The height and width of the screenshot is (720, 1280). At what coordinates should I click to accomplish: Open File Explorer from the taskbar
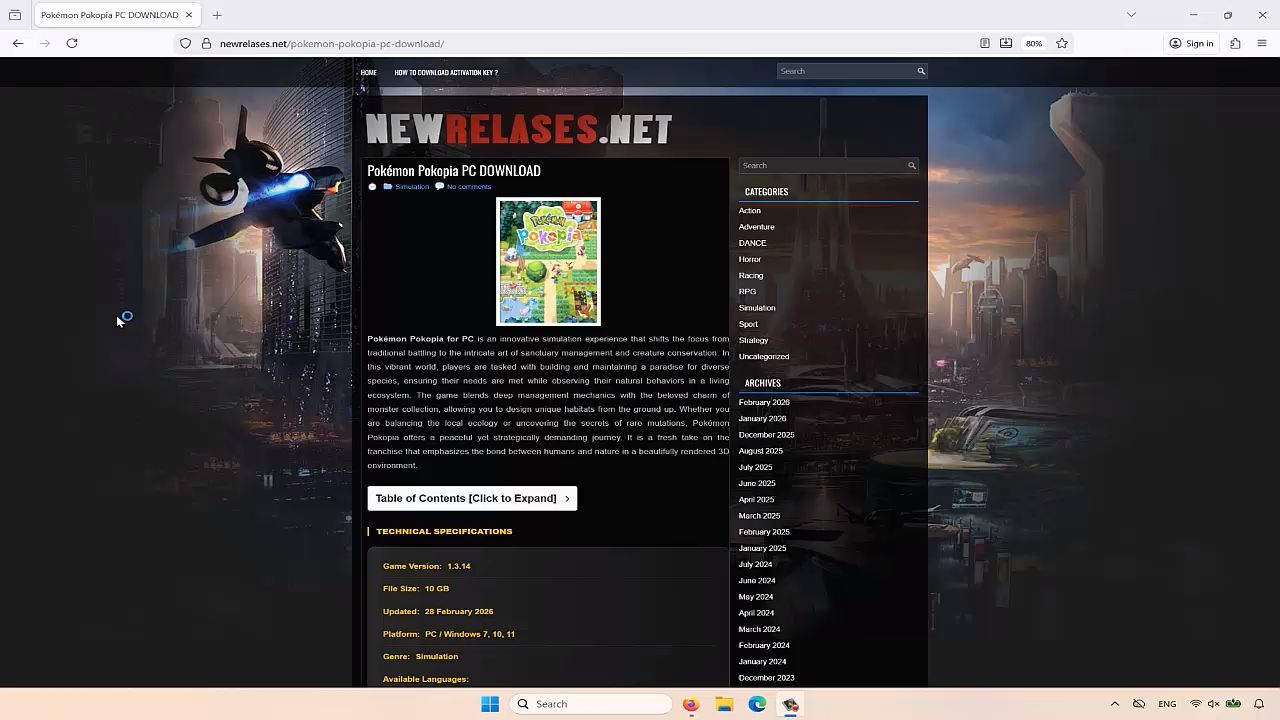coord(724,704)
